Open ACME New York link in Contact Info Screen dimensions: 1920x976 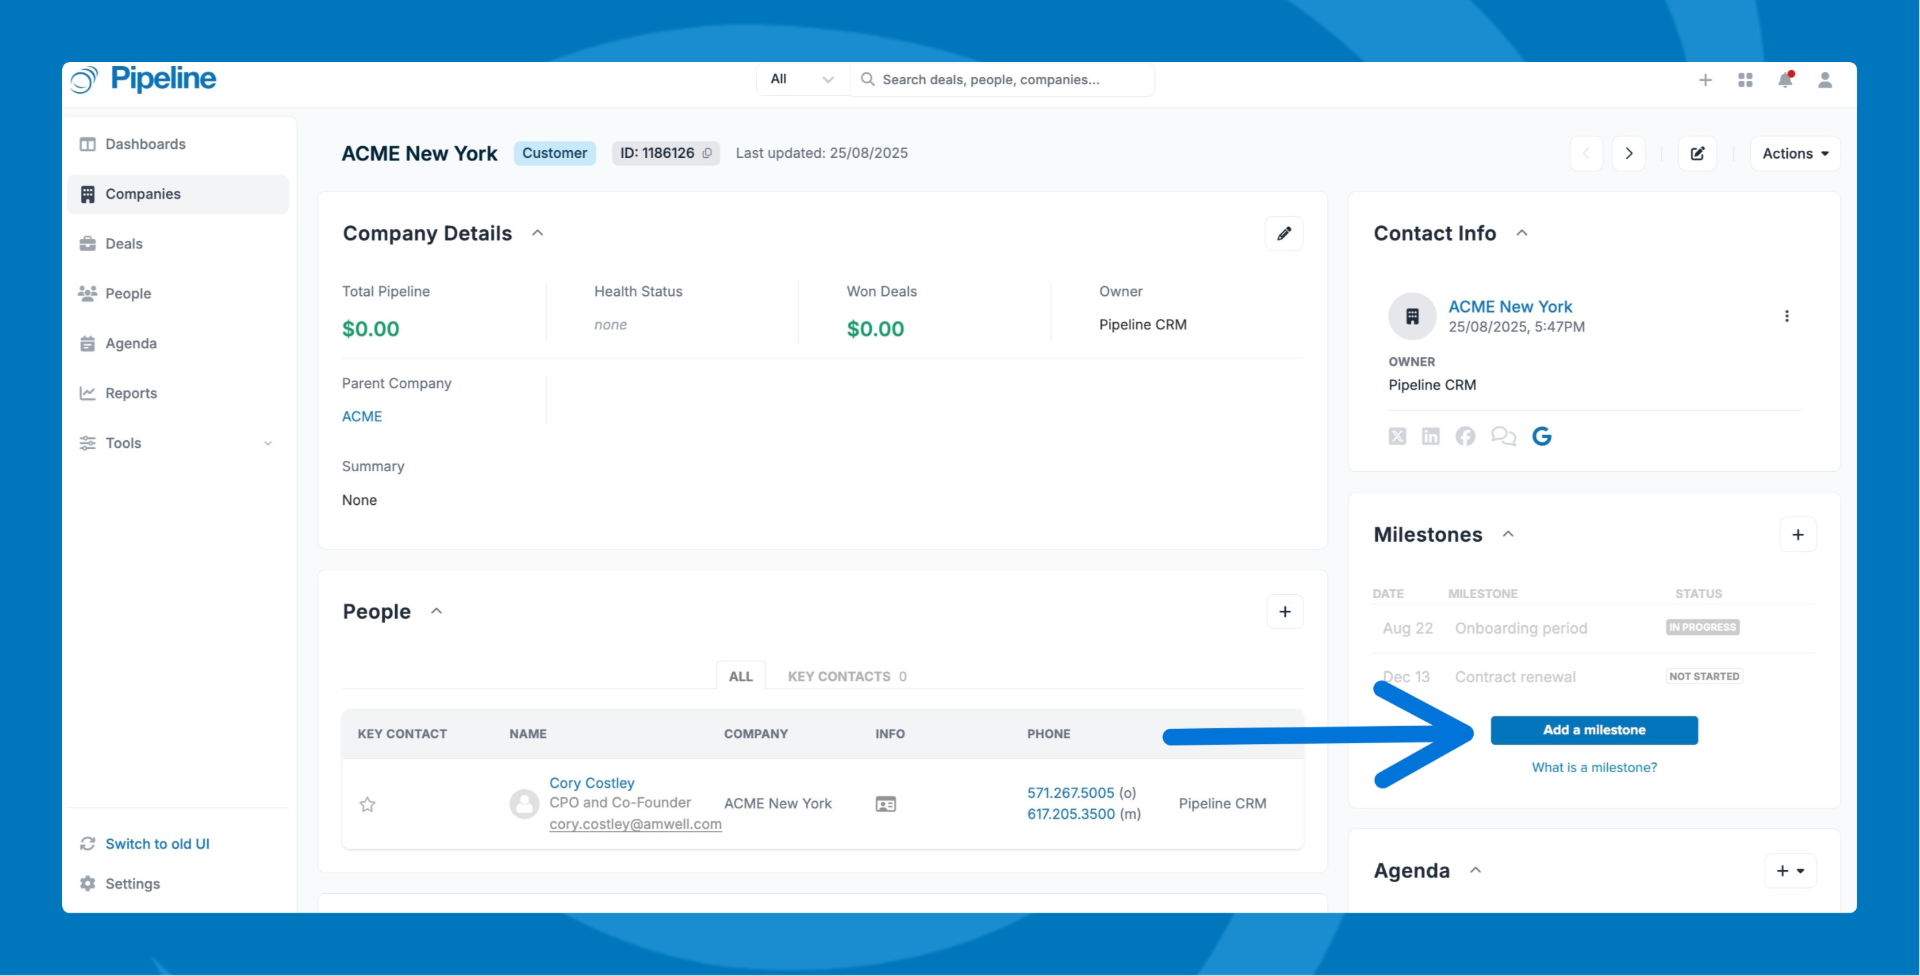[1510, 306]
